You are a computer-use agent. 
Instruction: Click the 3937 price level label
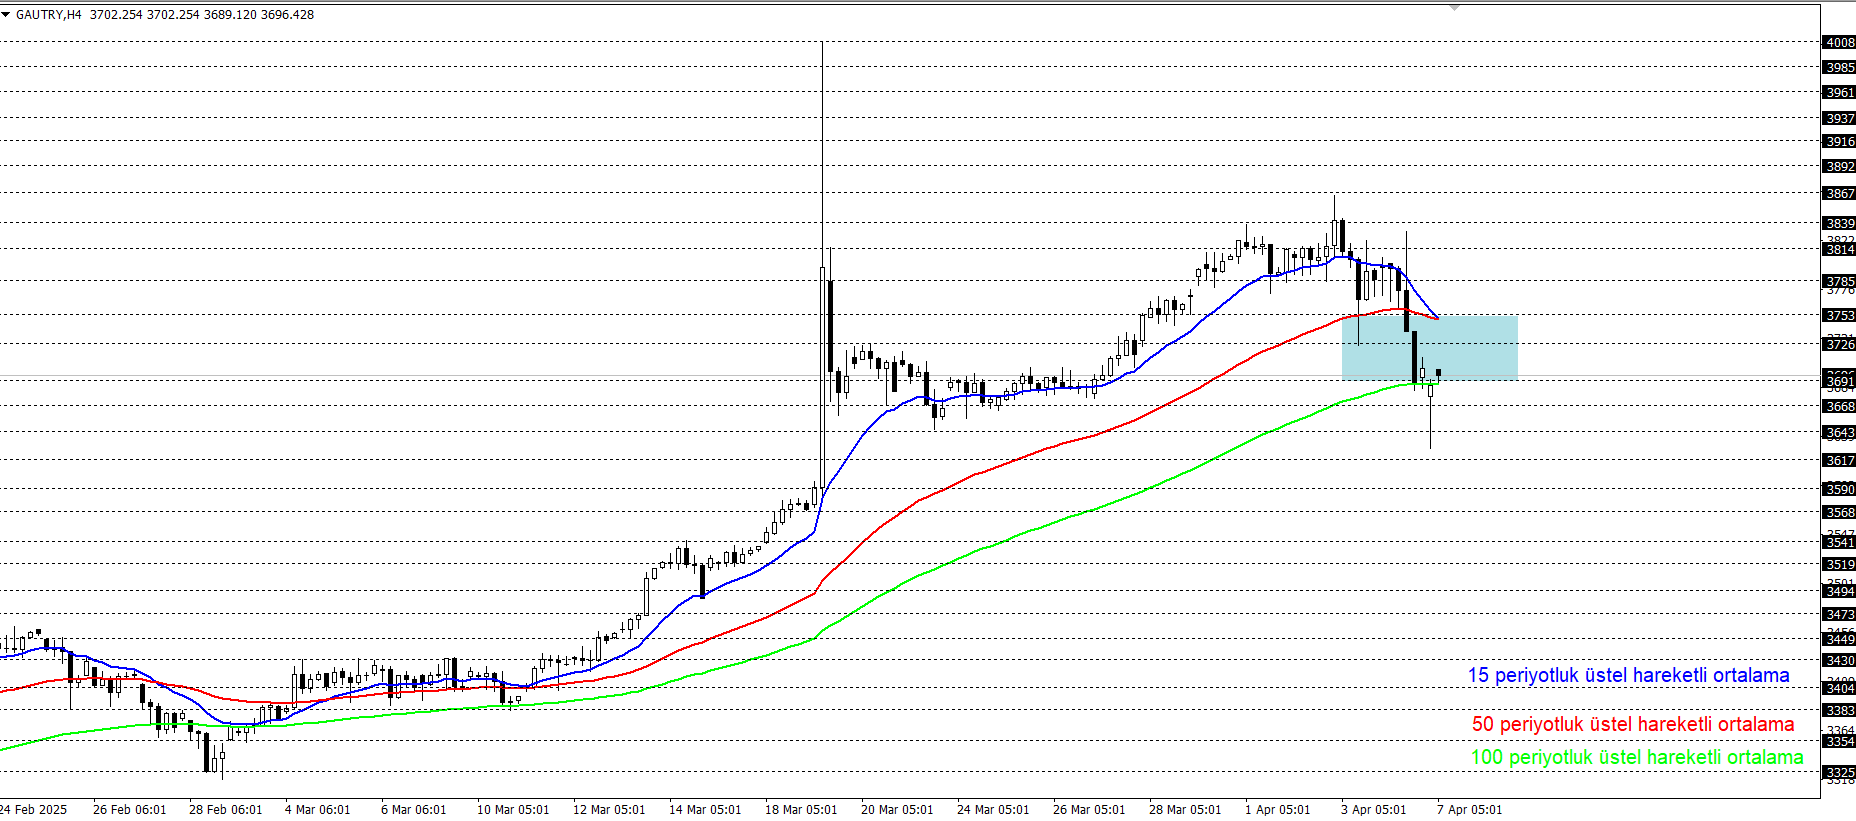point(1839,118)
